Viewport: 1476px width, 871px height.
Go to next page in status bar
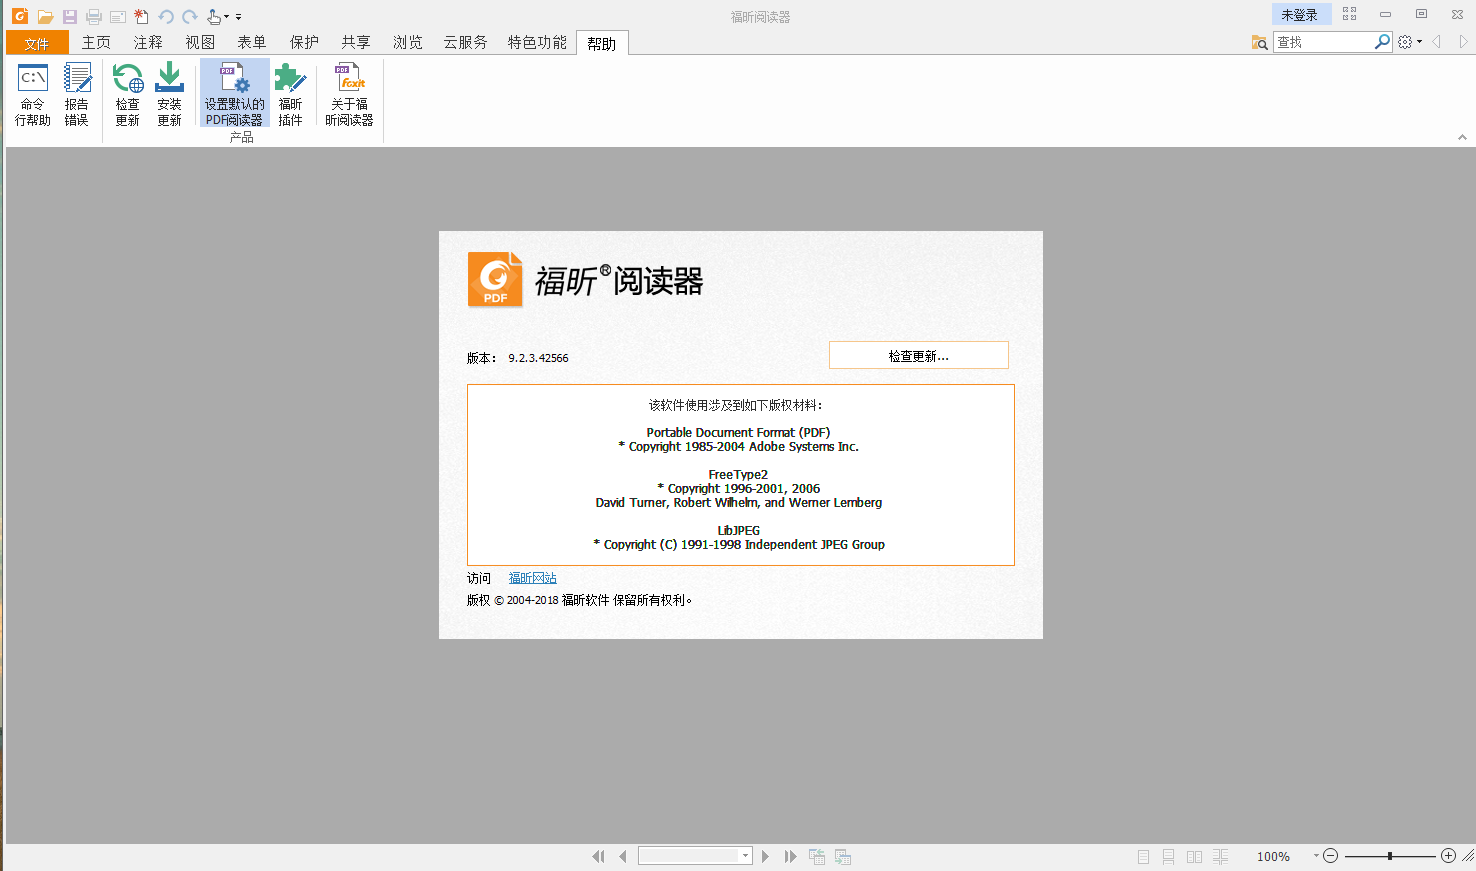pyautogui.click(x=765, y=856)
